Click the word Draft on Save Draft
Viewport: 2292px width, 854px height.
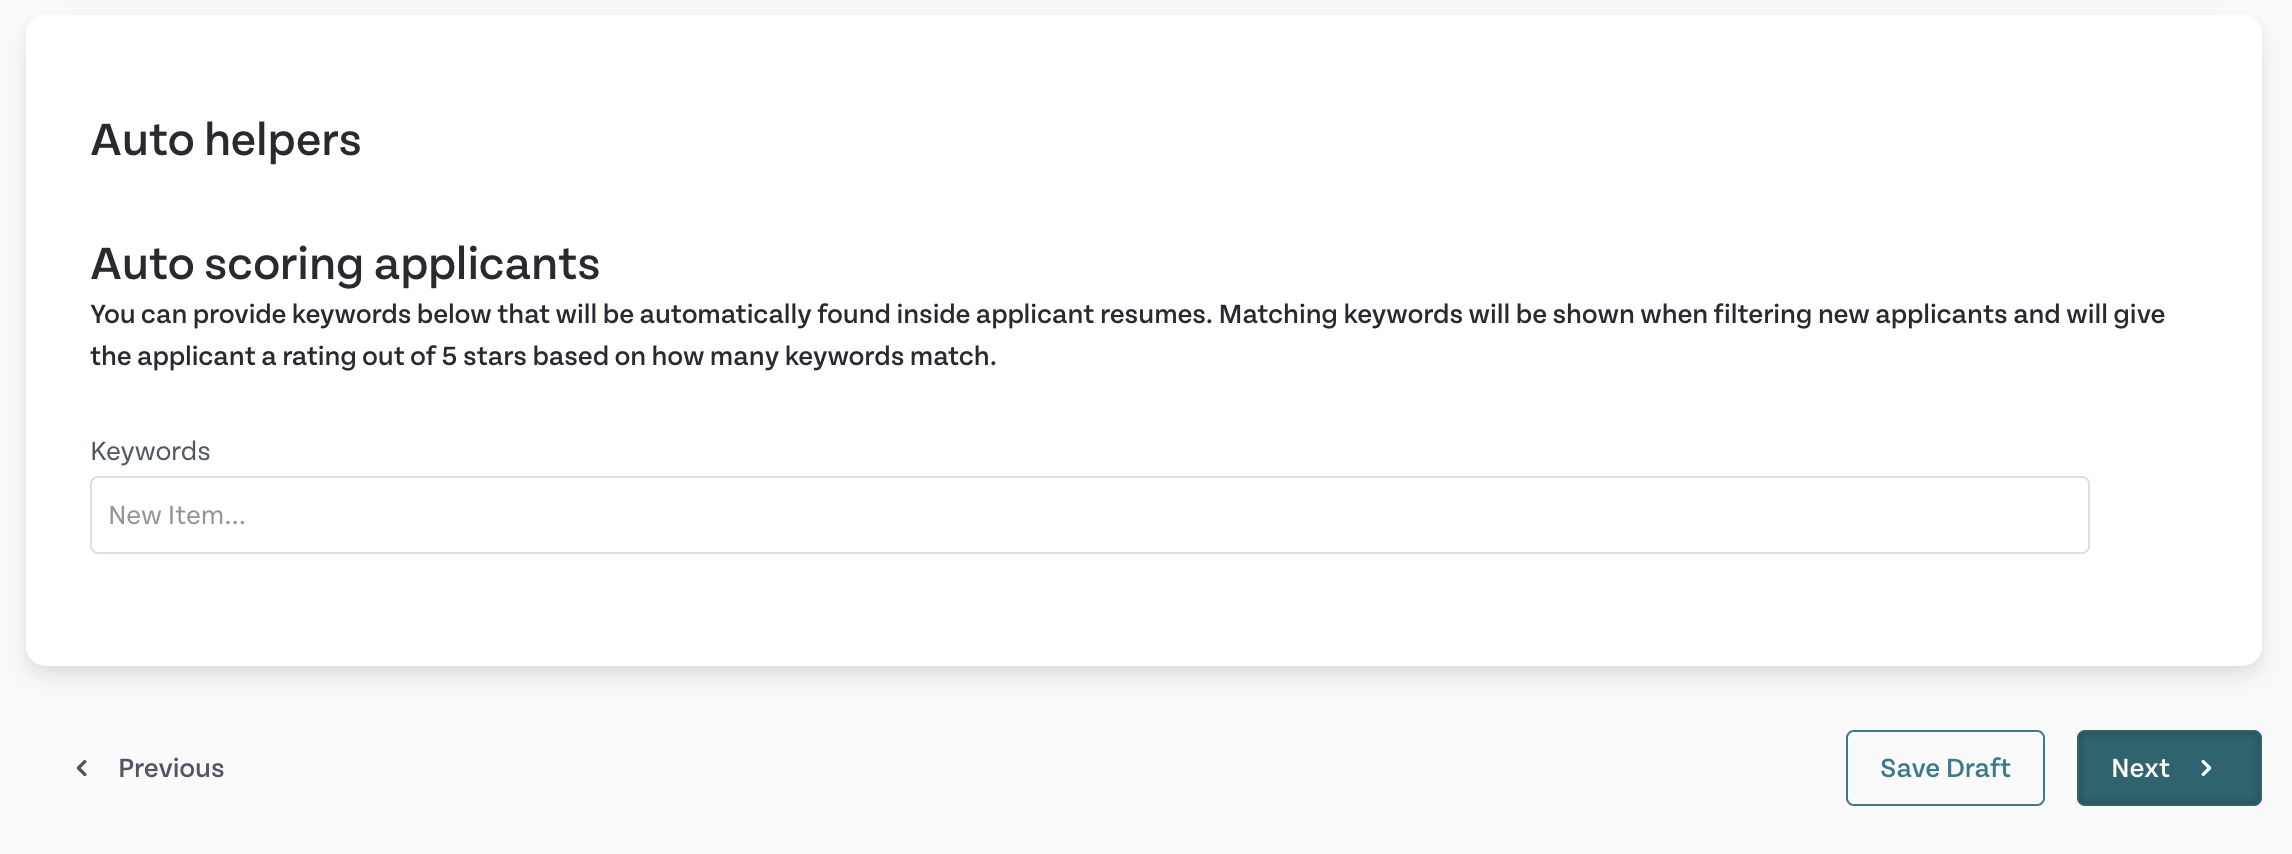click(x=1978, y=768)
